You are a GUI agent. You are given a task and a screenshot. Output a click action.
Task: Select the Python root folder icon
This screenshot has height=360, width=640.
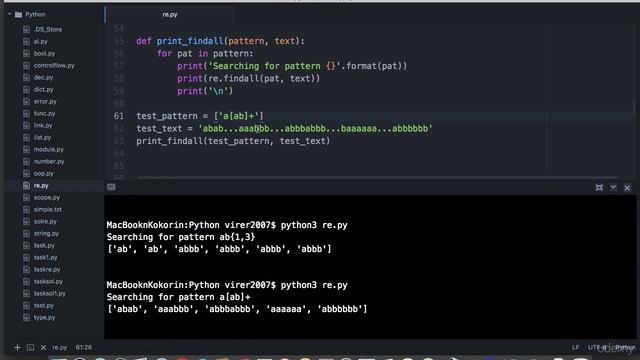click(18, 15)
